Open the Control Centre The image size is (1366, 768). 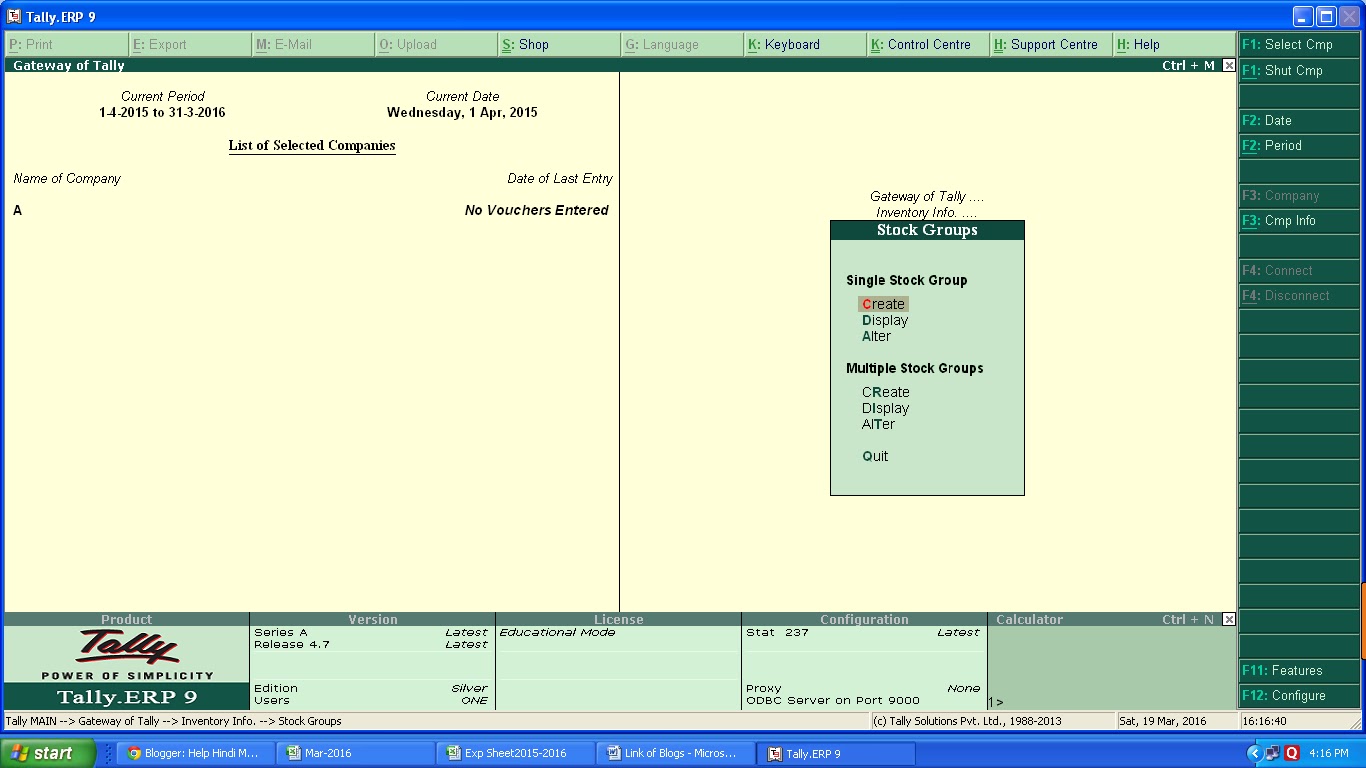click(928, 45)
